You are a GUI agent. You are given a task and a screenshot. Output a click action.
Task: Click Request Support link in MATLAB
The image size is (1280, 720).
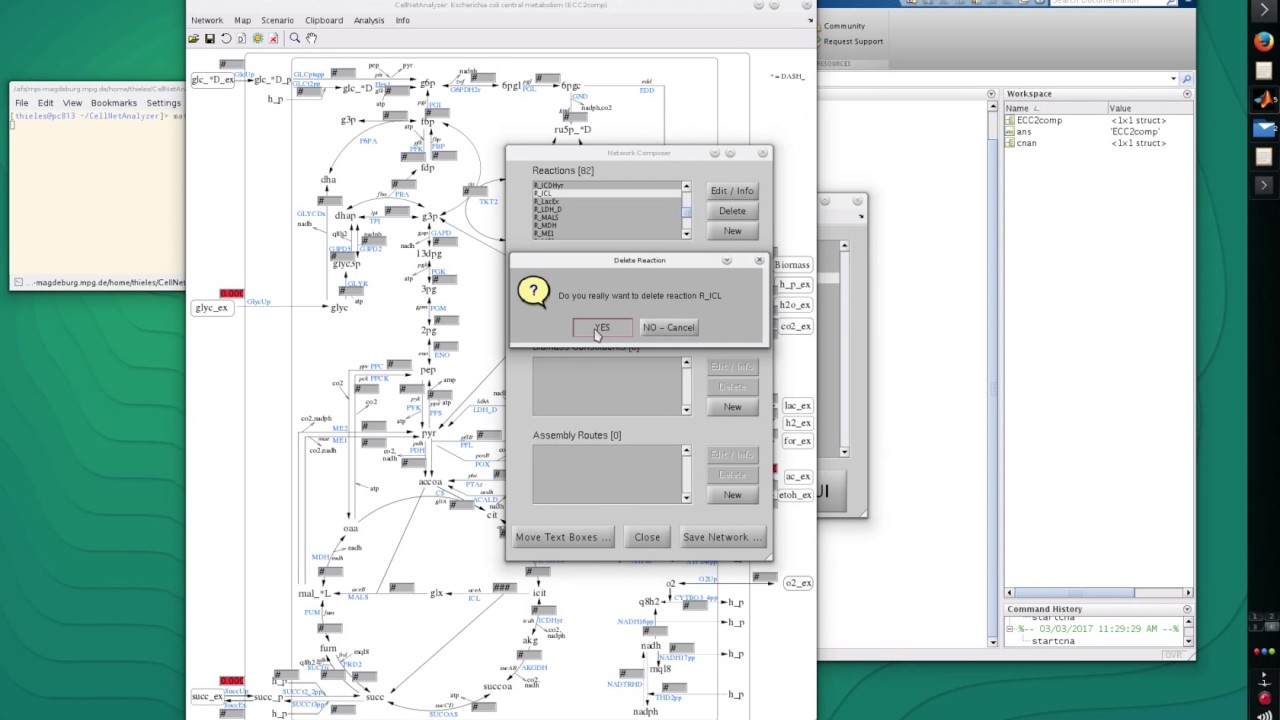point(853,41)
